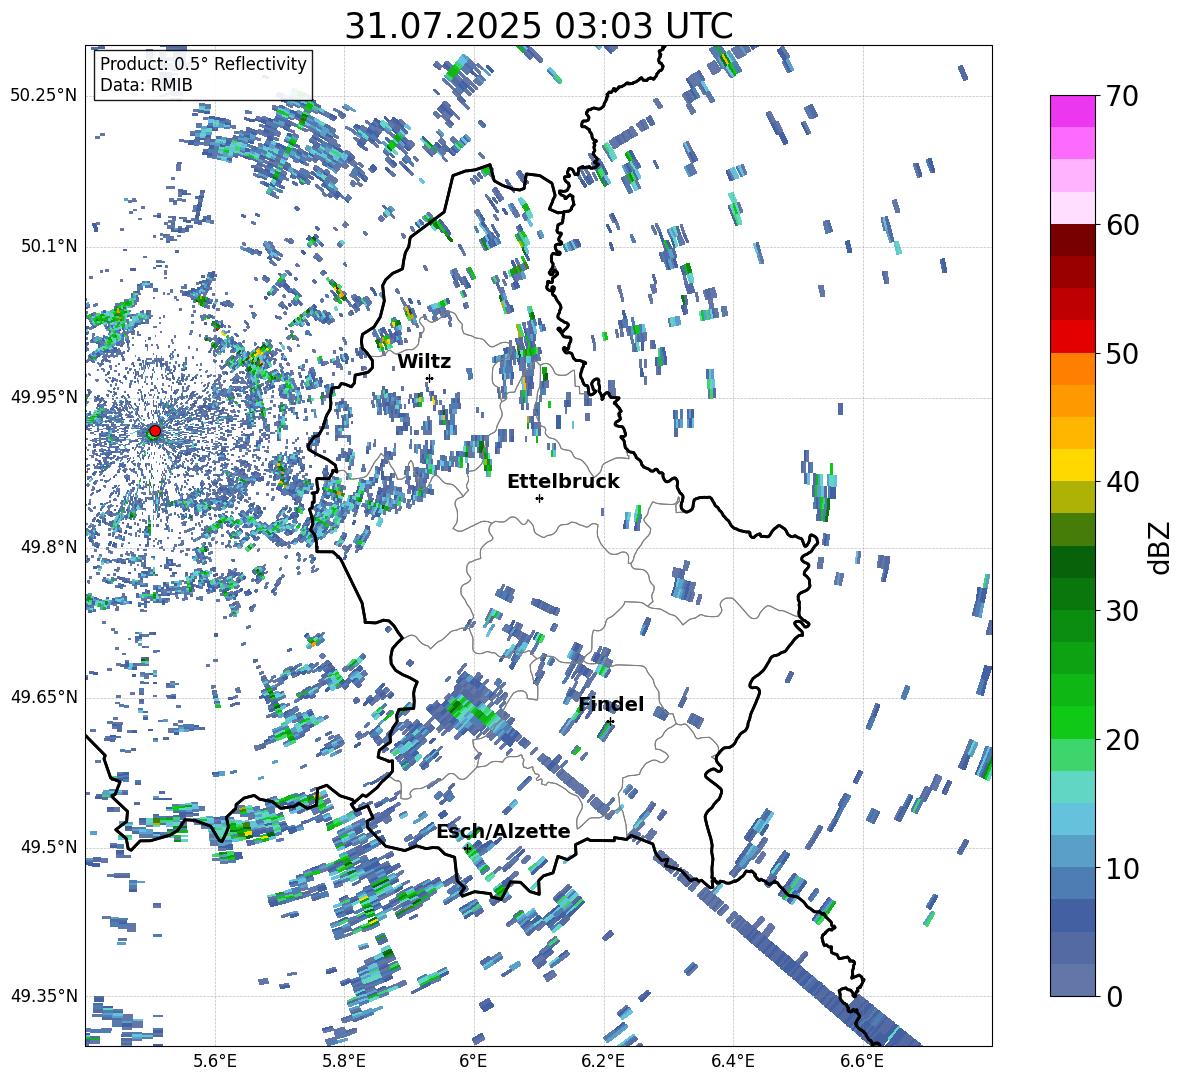Pick the dark maroon swatch just below 60
Viewport: 1184px width, 1081px height.
pos(1072,240)
